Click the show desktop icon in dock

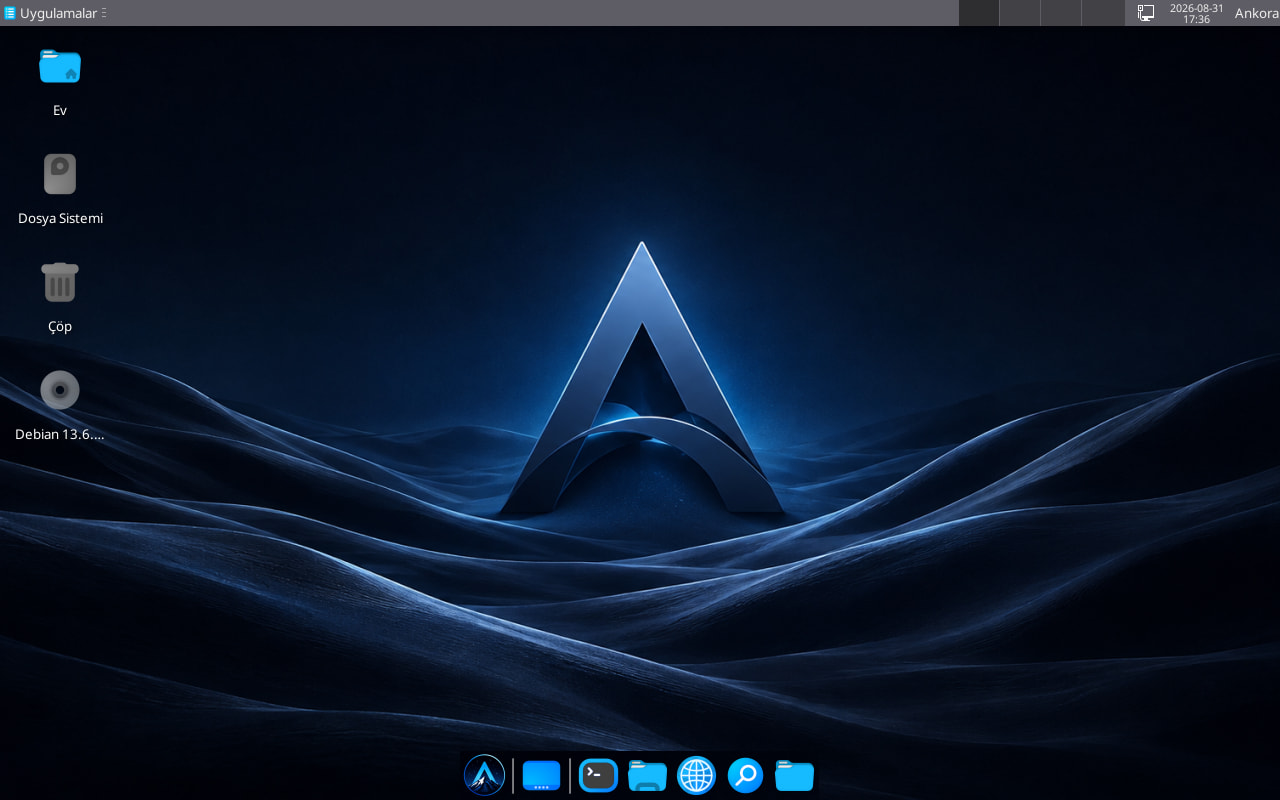click(541, 775)
